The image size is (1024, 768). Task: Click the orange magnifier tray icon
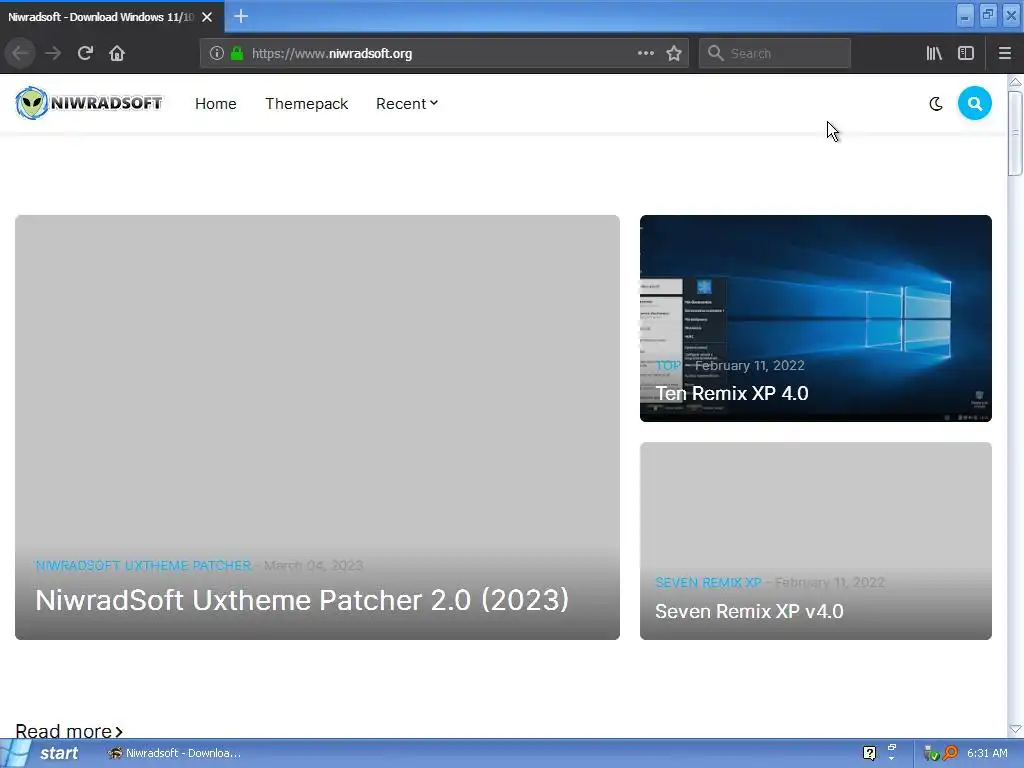pyautogui.click(x=950, y=753)
